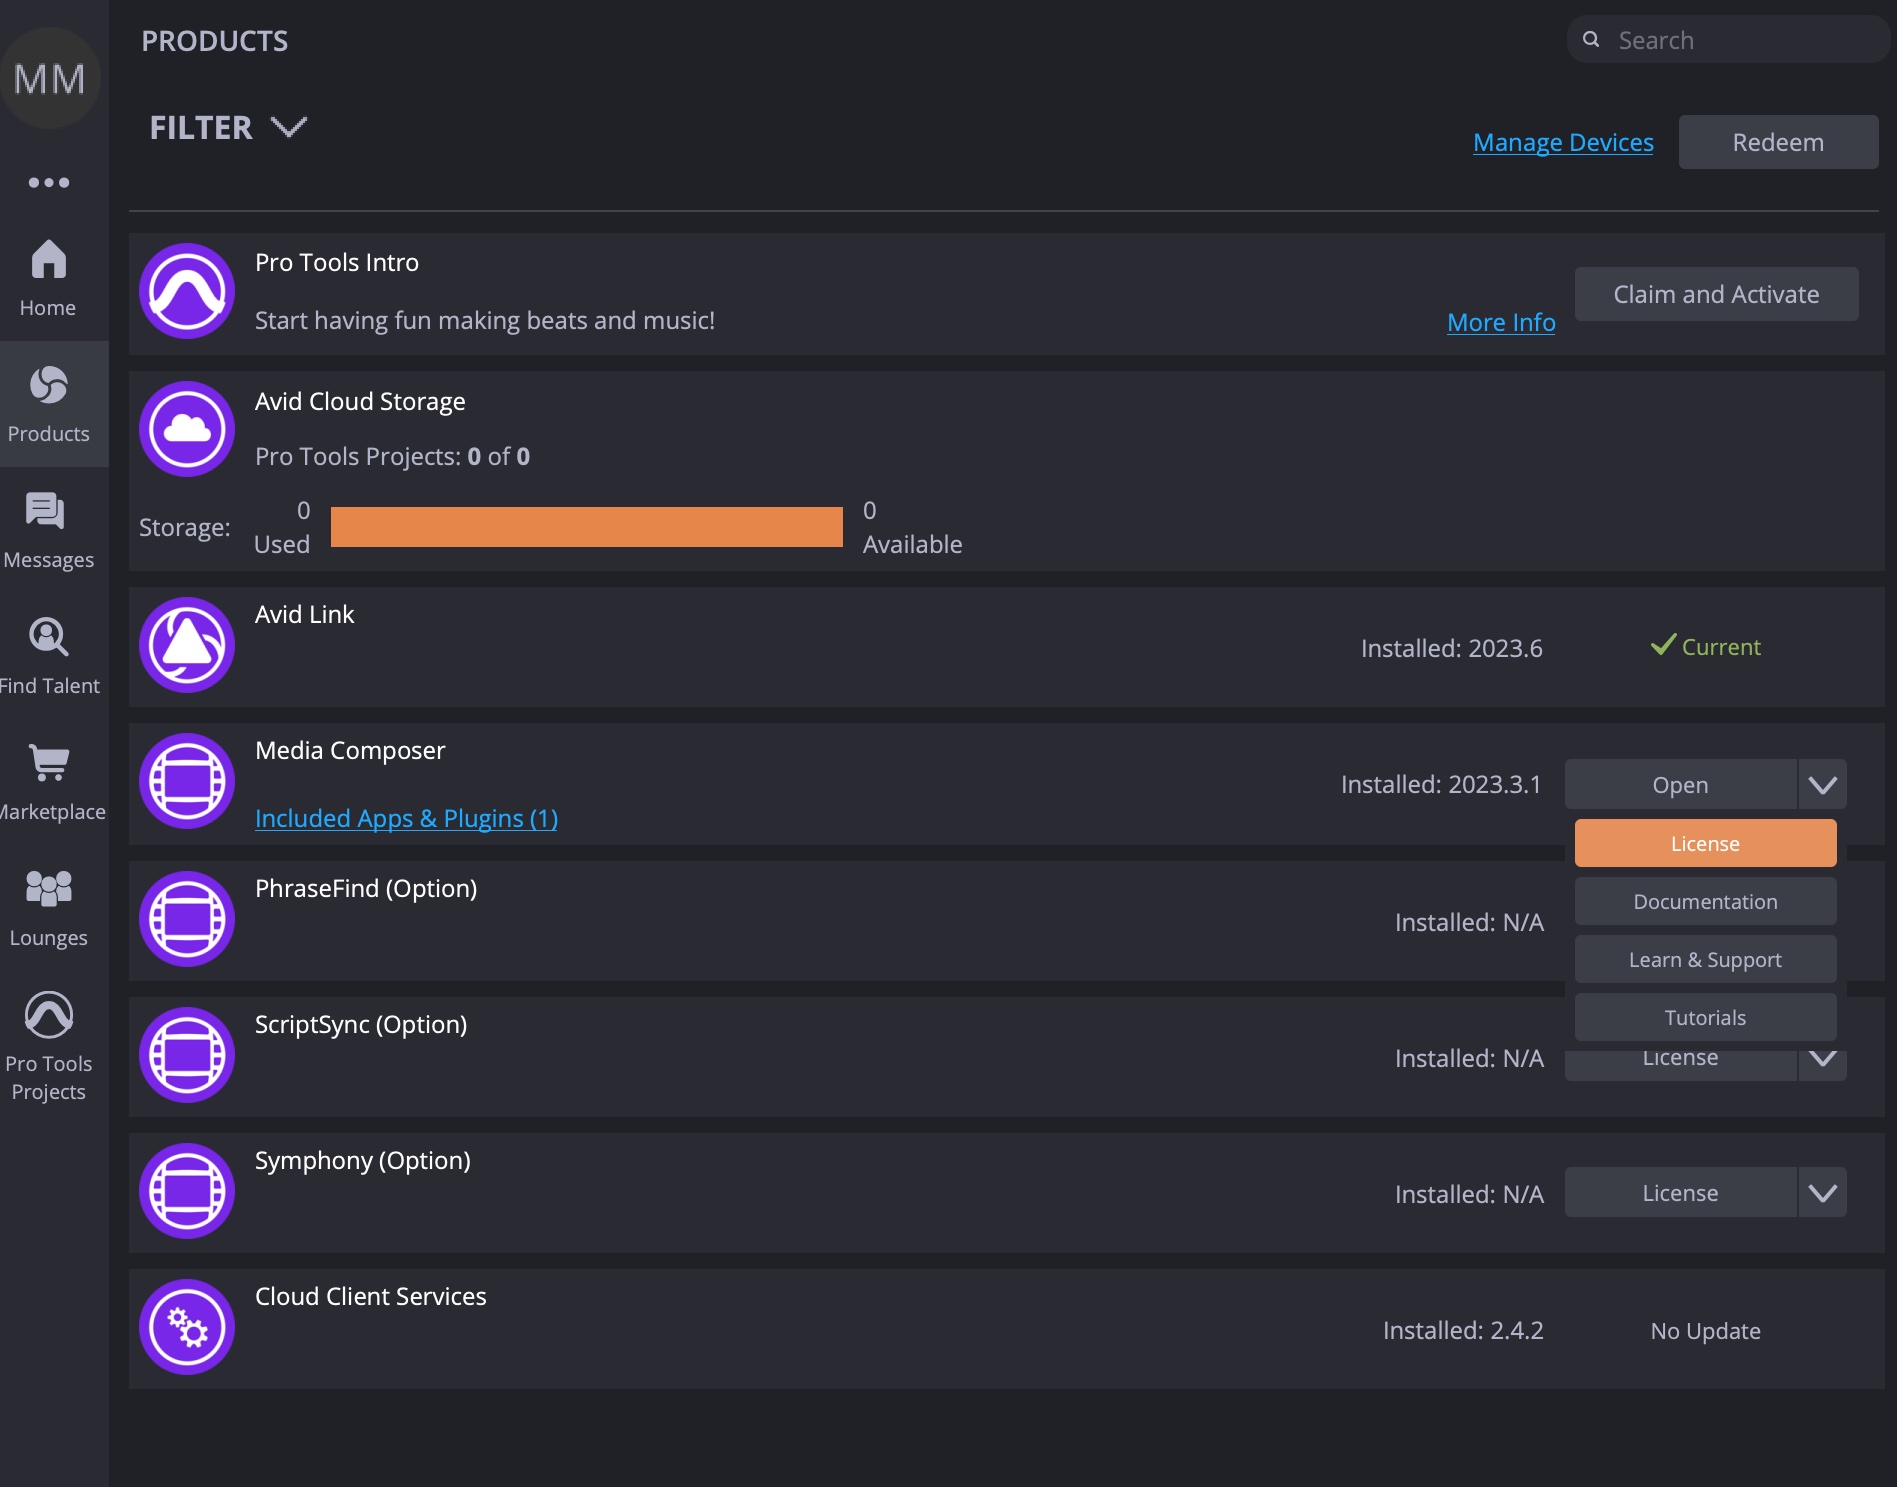Viewport: 1897px width, 1487px height.
Task: Click the orange storage usage bar
Action: [x=587, y=527]
